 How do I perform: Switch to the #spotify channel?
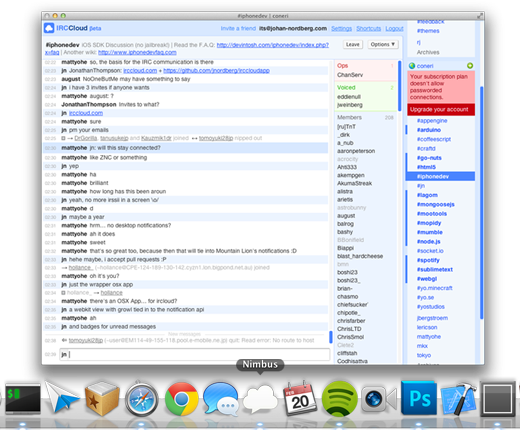[428, 260]
